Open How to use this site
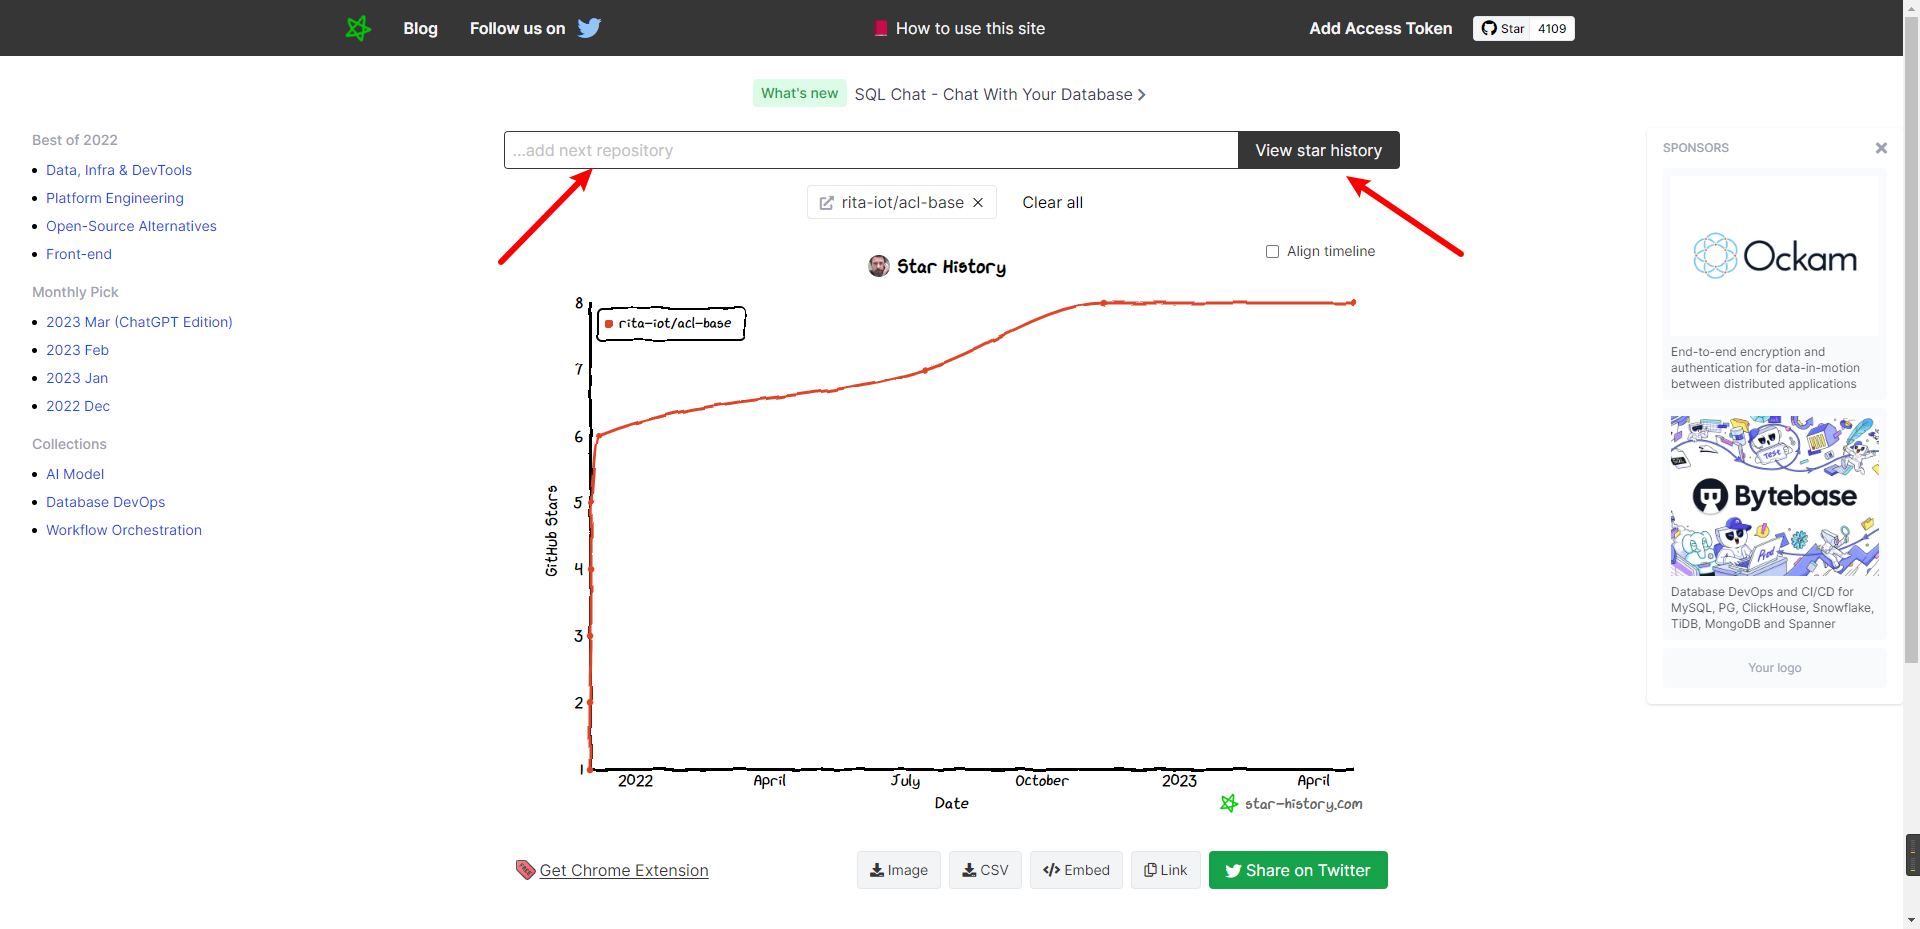Image resolution: width=1920 pixels, height=929 pixels. pyautogui.click(x=960, y=28)
